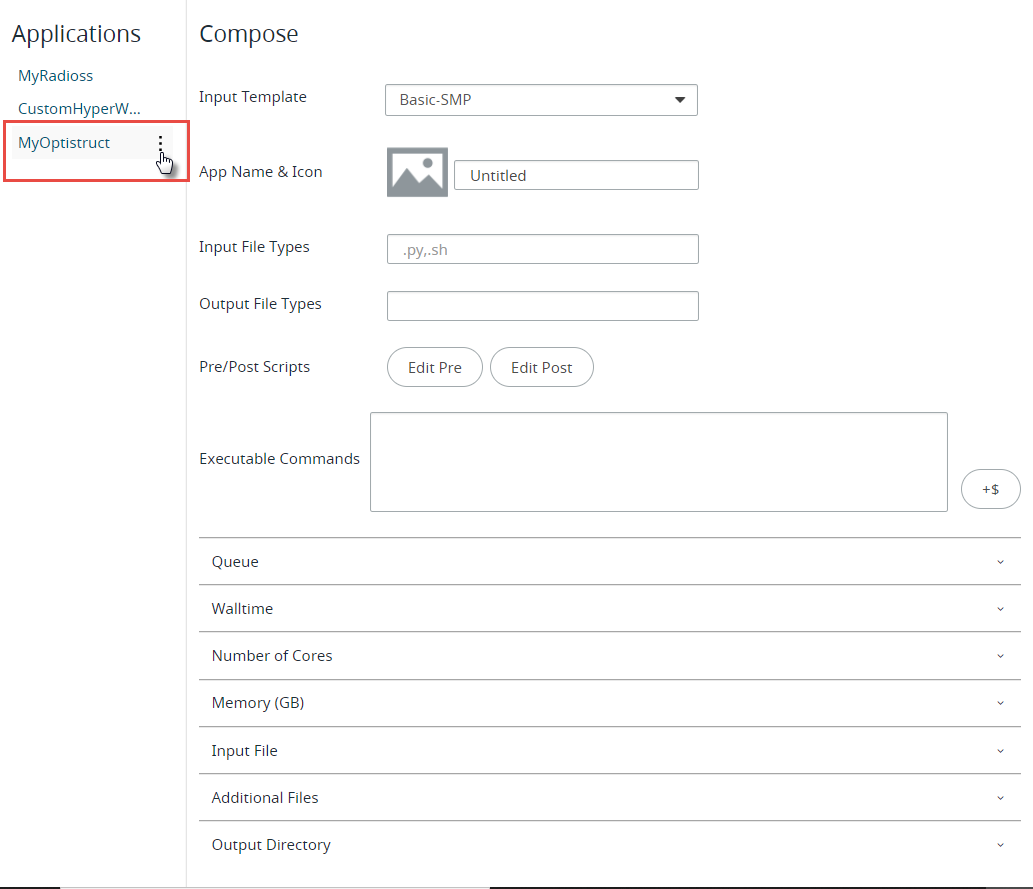Image resolution: width=1033 pixels, height=889 pixels.
Task: Select MyRadioss in the Applications list
Action: [55, 76]
